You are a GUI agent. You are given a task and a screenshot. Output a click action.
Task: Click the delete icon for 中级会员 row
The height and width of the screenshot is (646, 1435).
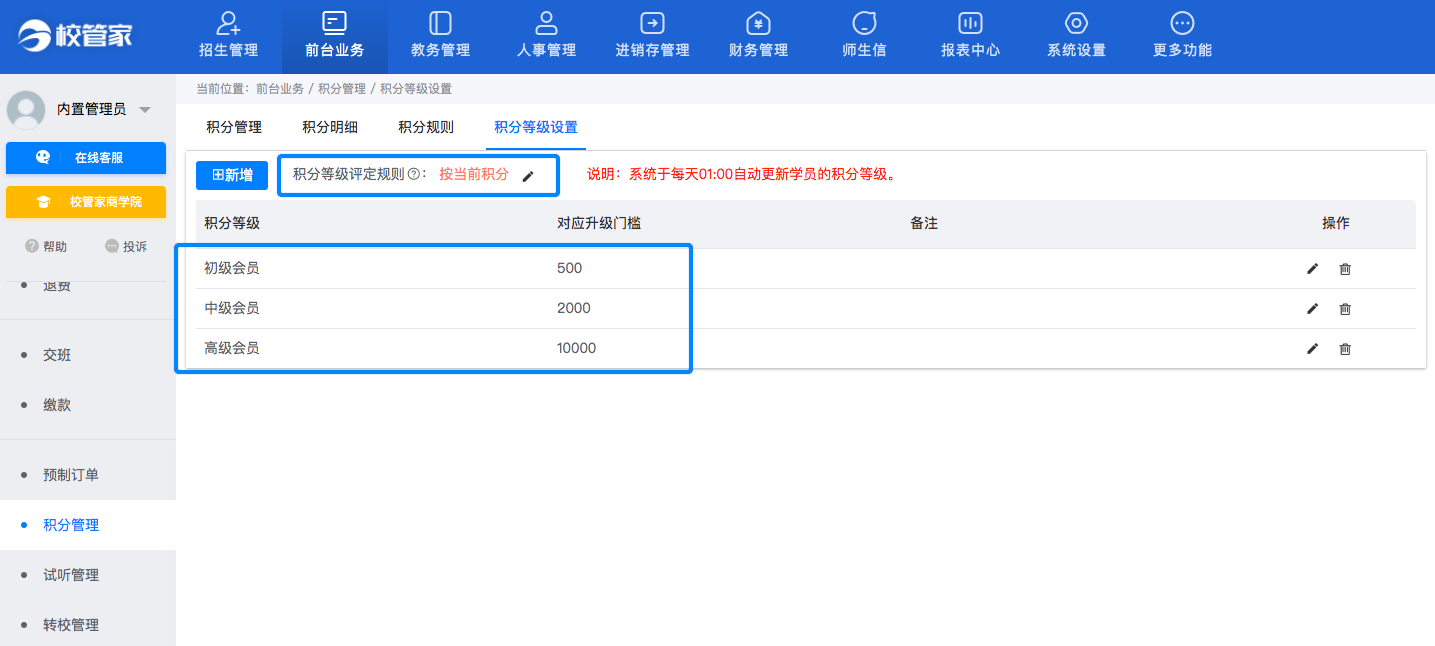pos(1344,308)
